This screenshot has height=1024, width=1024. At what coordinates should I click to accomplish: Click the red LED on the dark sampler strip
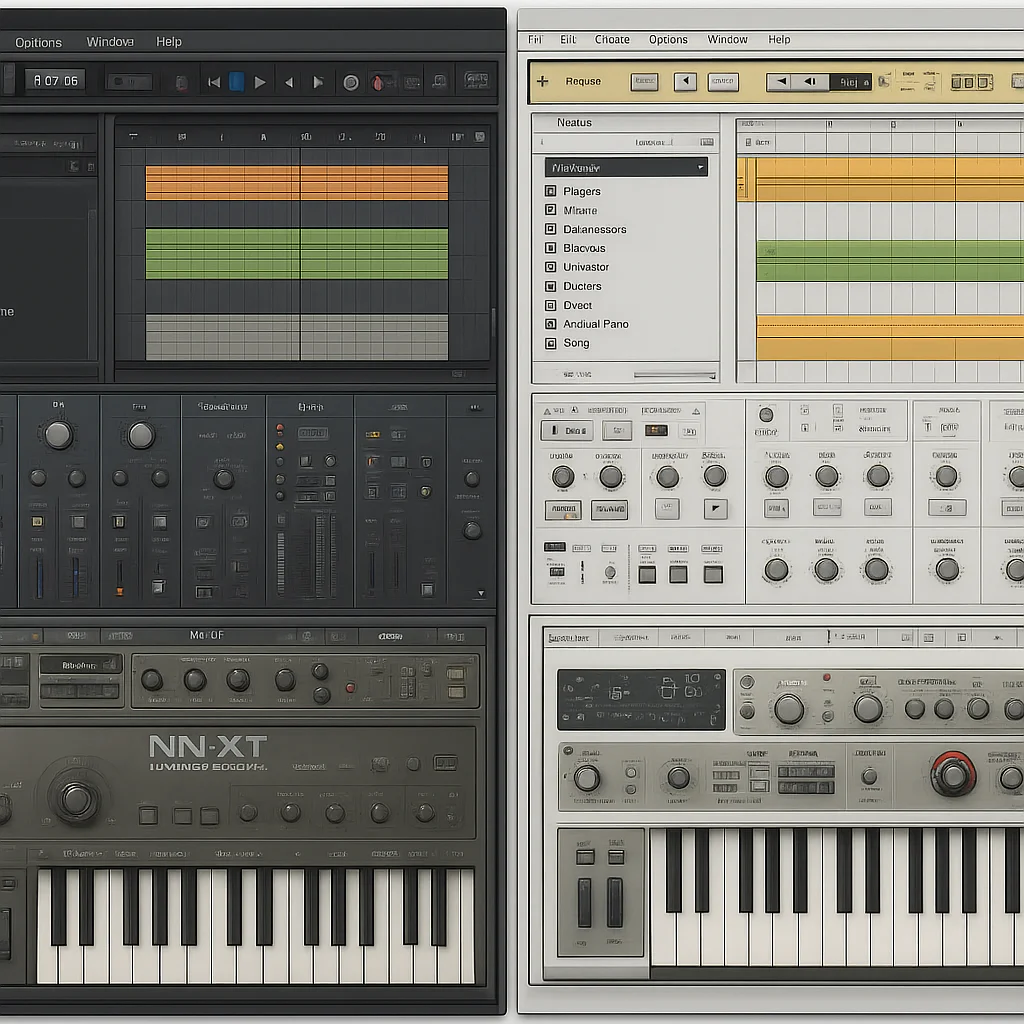(x=350, y=688)
